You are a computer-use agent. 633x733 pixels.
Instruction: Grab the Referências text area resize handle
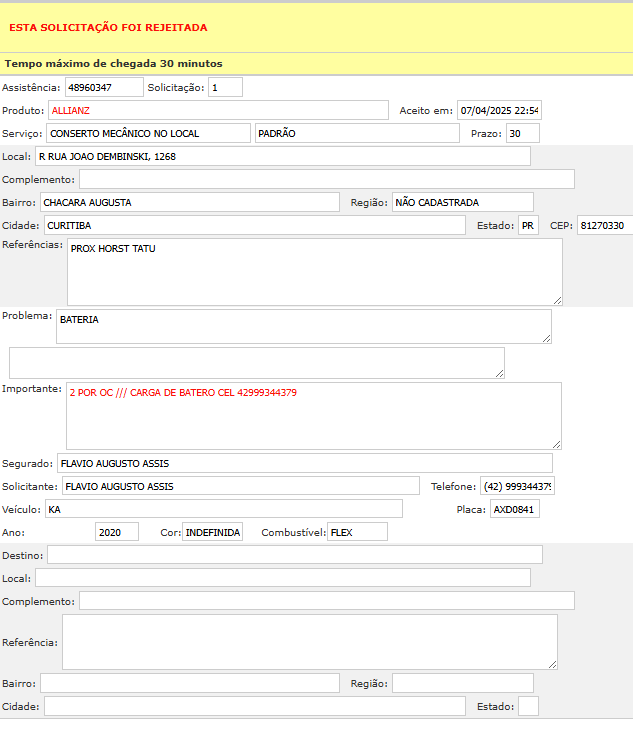tap(557, 299)
